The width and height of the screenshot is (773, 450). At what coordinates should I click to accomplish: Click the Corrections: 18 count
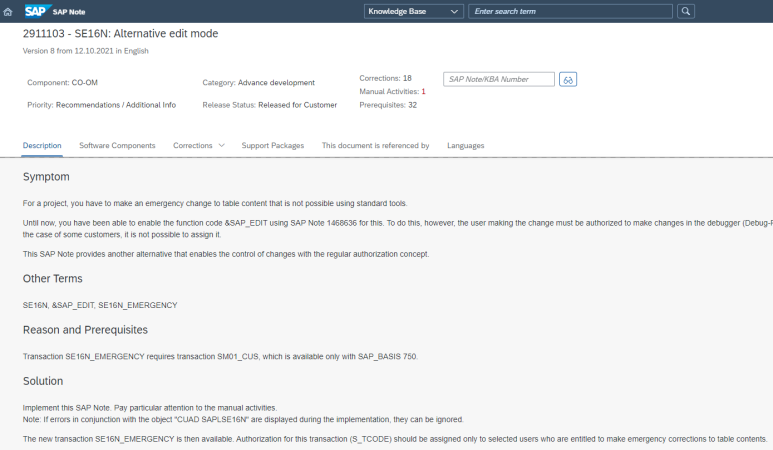(386, 78)
